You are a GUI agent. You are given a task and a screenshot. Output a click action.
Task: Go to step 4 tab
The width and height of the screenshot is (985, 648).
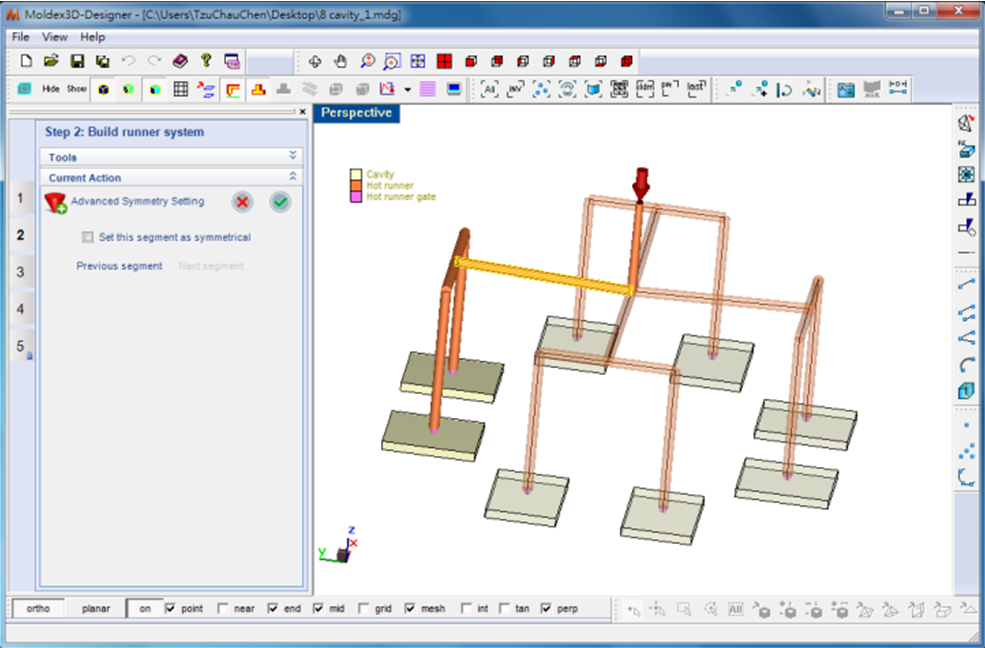(x=20, y=309)
